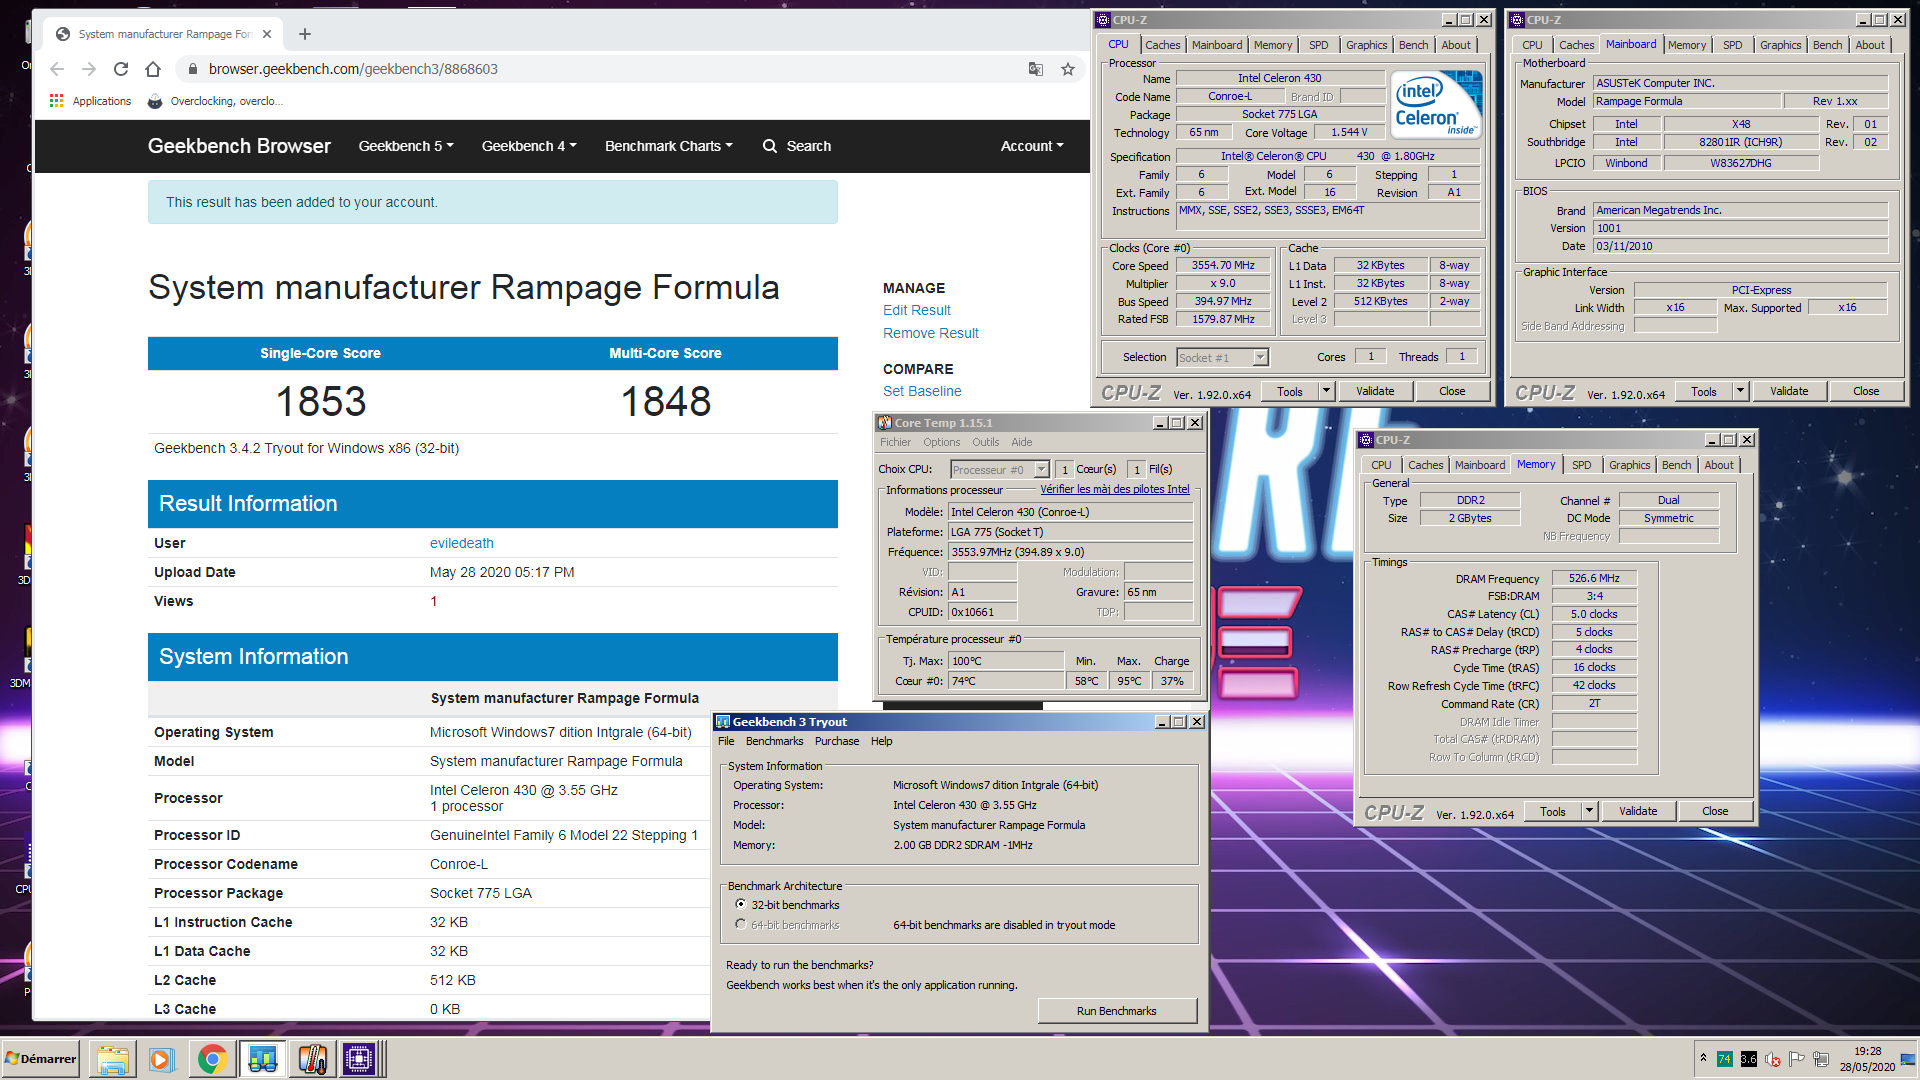Open Windows Explorer from the taskbar

pyautogui.click(x=113, y=1059)
